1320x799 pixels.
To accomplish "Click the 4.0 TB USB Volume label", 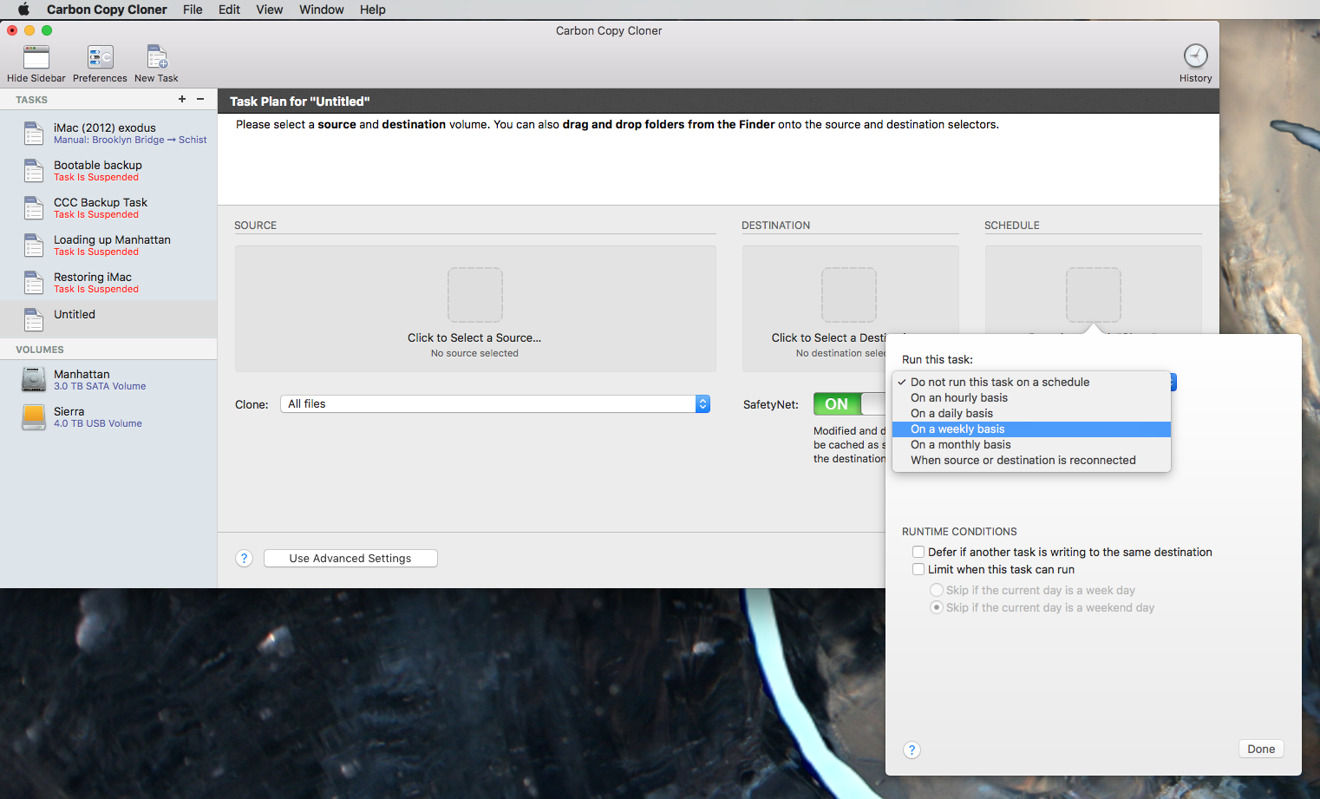I will [98, 423].
